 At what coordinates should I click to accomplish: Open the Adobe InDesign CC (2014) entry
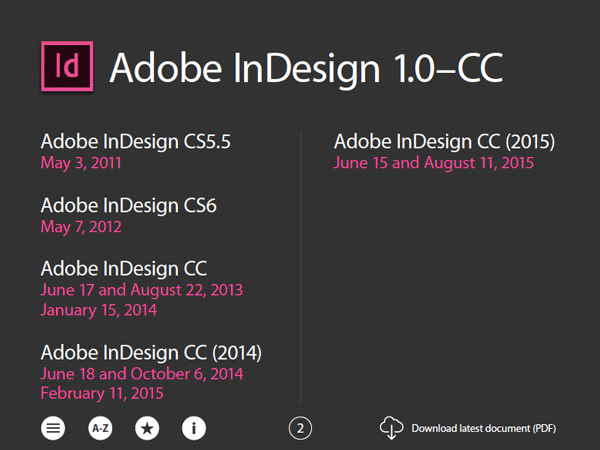click(152, 352)
